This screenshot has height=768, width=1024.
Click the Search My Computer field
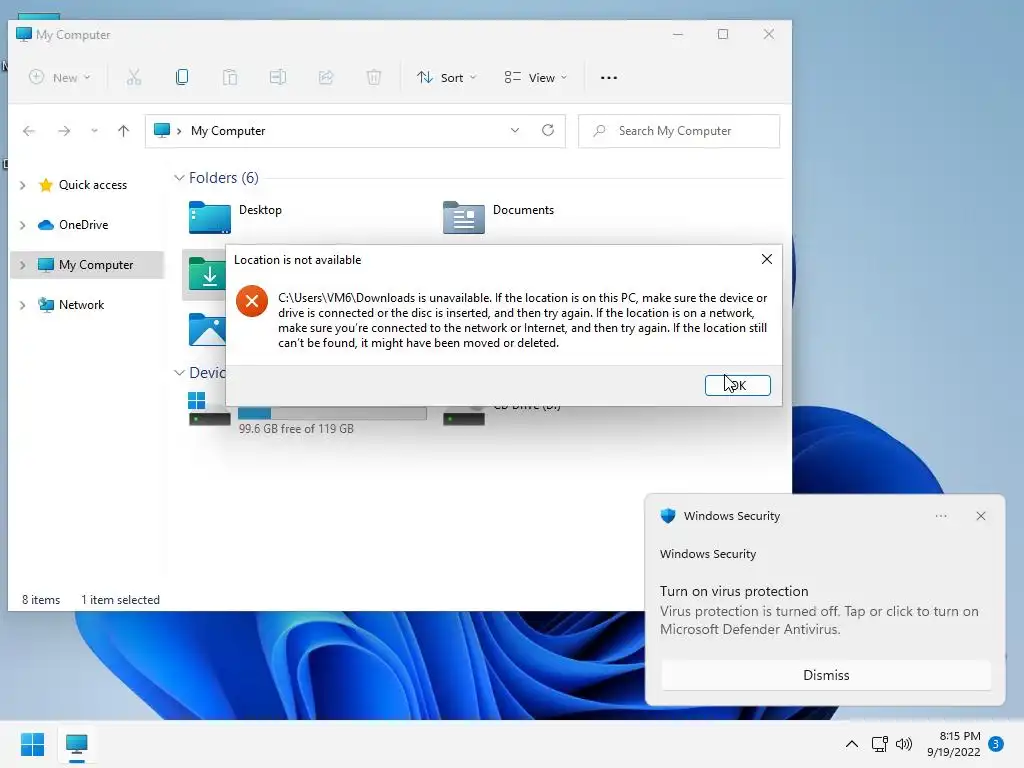pyautogui.click(x=679, y=131)
